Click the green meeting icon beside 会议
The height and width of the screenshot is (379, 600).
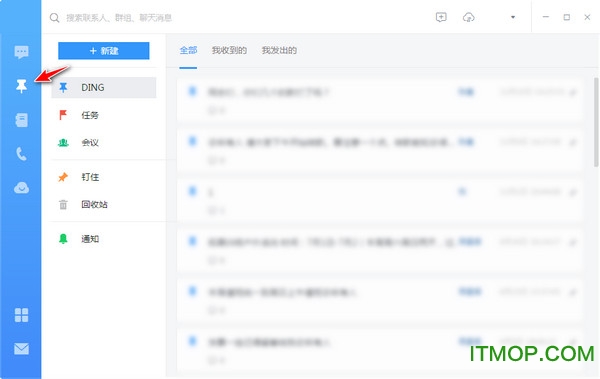pyautogui.click(x=63, y=143)
